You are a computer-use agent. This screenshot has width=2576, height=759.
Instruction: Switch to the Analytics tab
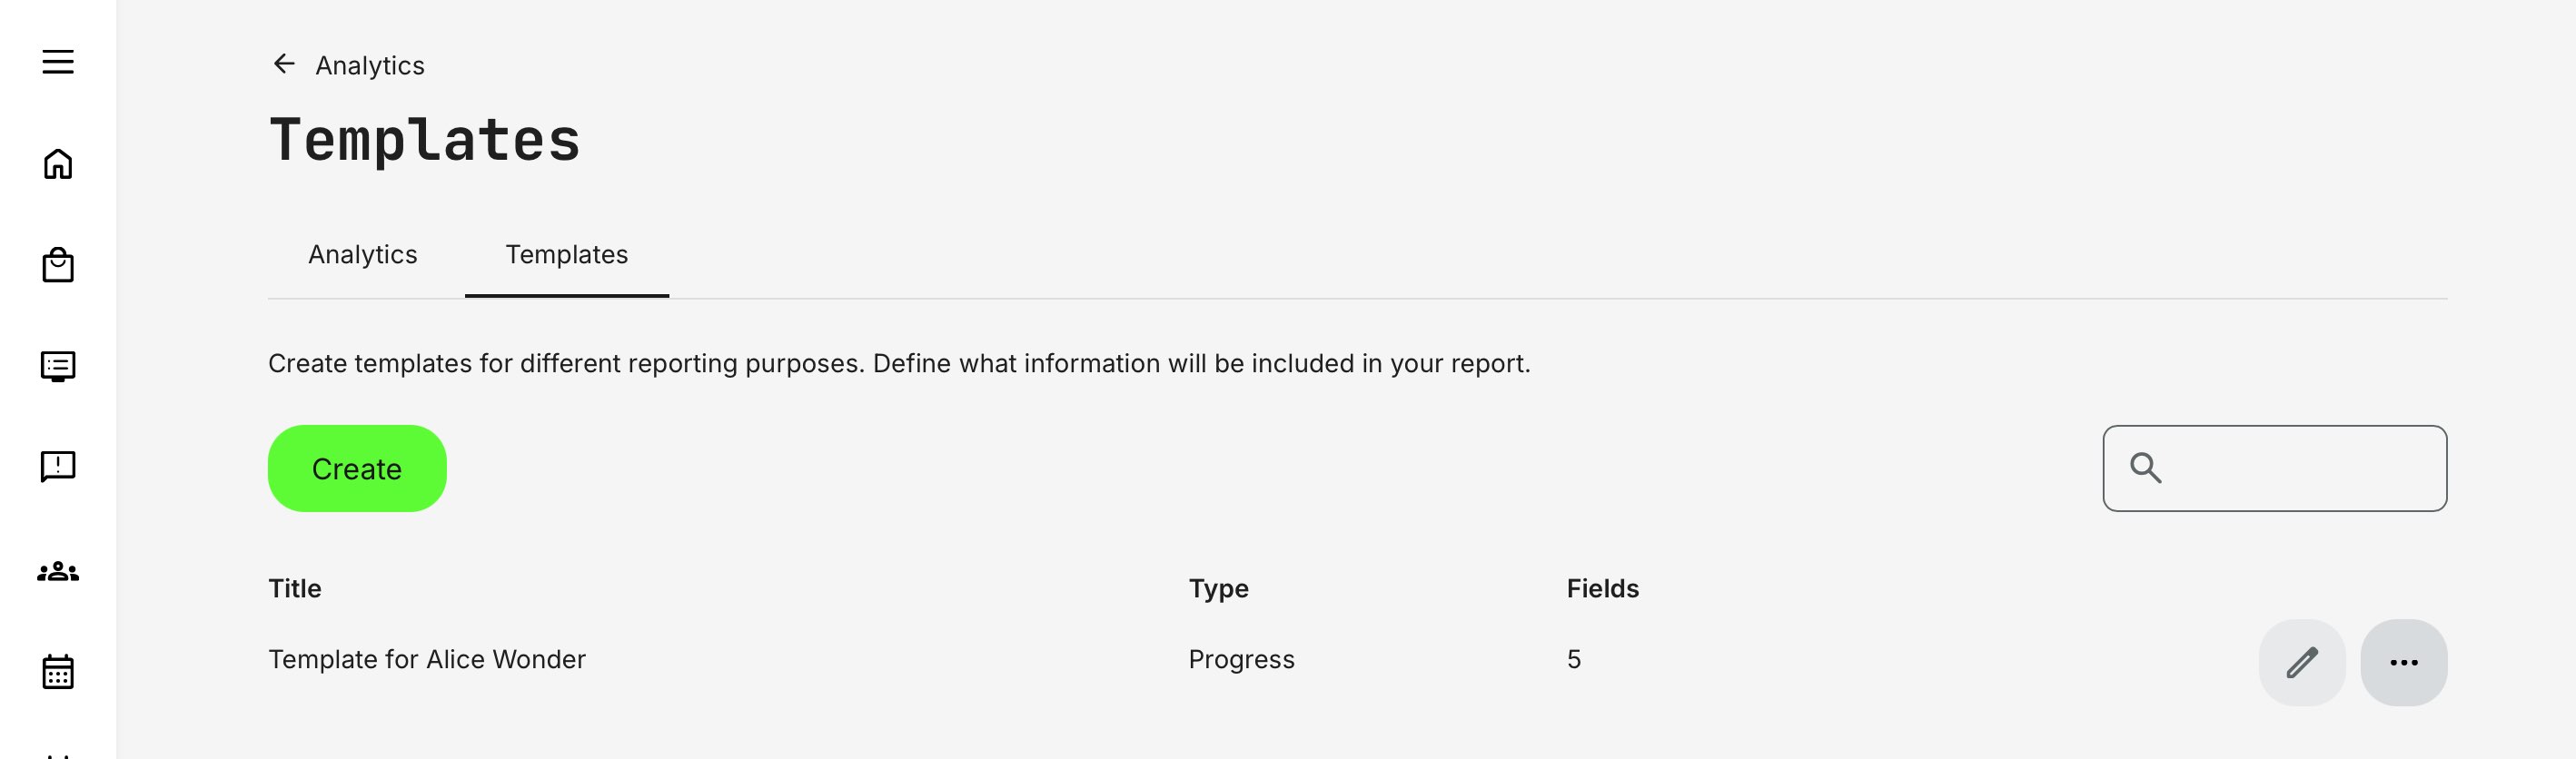pos(363,255)
